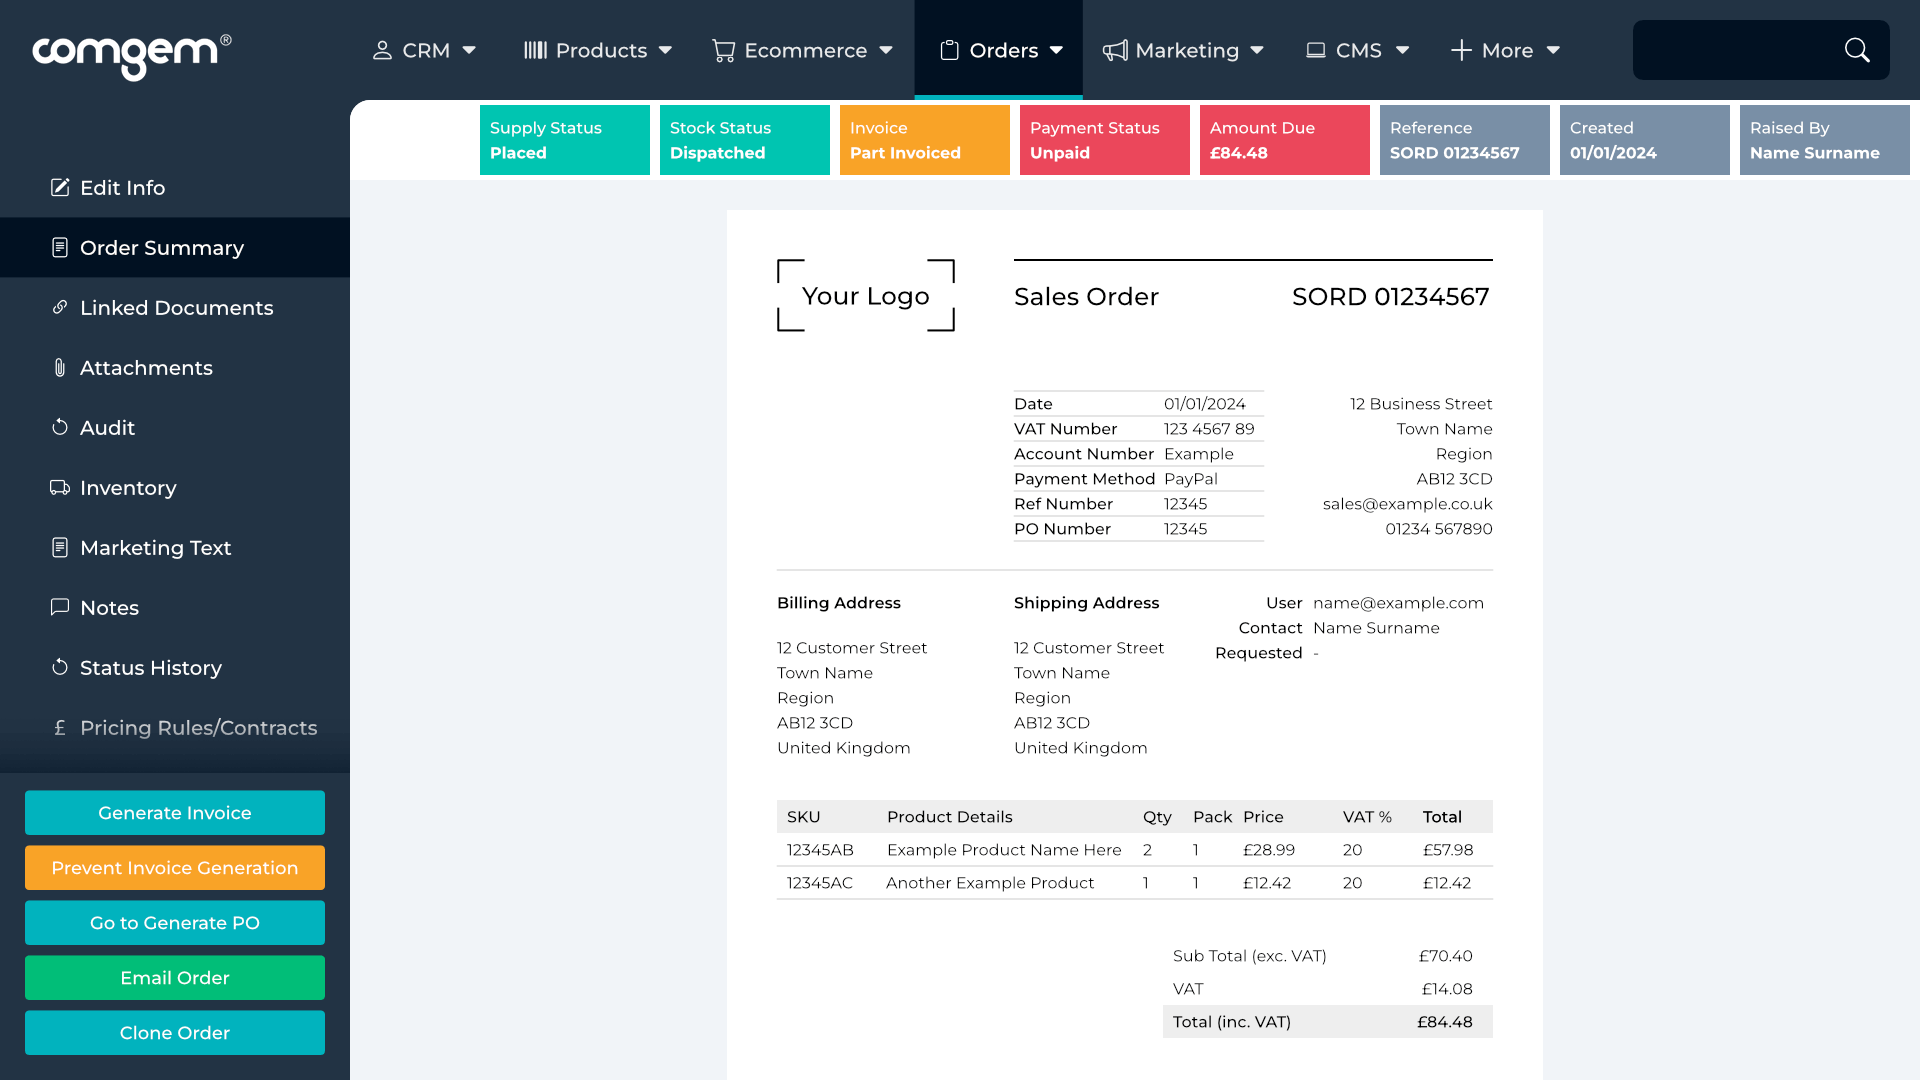The width and height of the screenshot is (1920, 1080).
Task: Click the Linked Documents chain icon
Action: pyautogui.click(x=60, y=307)
